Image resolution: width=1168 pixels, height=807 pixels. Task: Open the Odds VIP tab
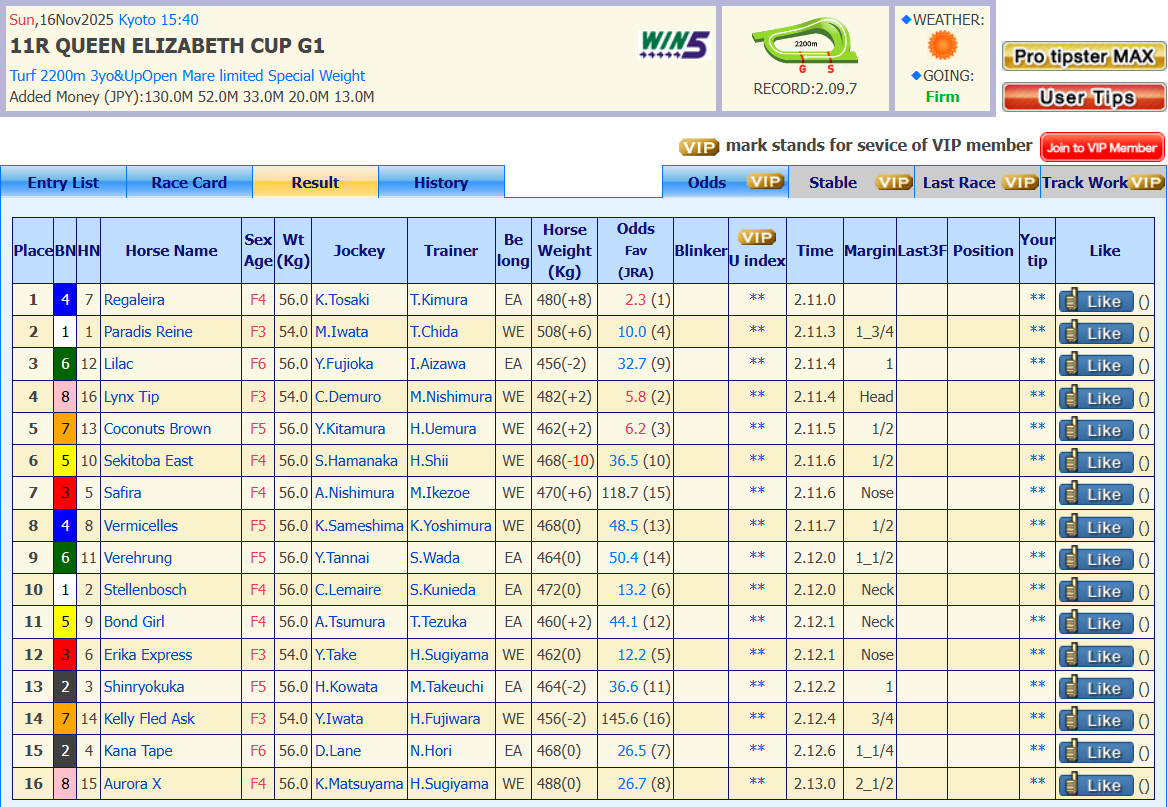(x=725, y=183)
